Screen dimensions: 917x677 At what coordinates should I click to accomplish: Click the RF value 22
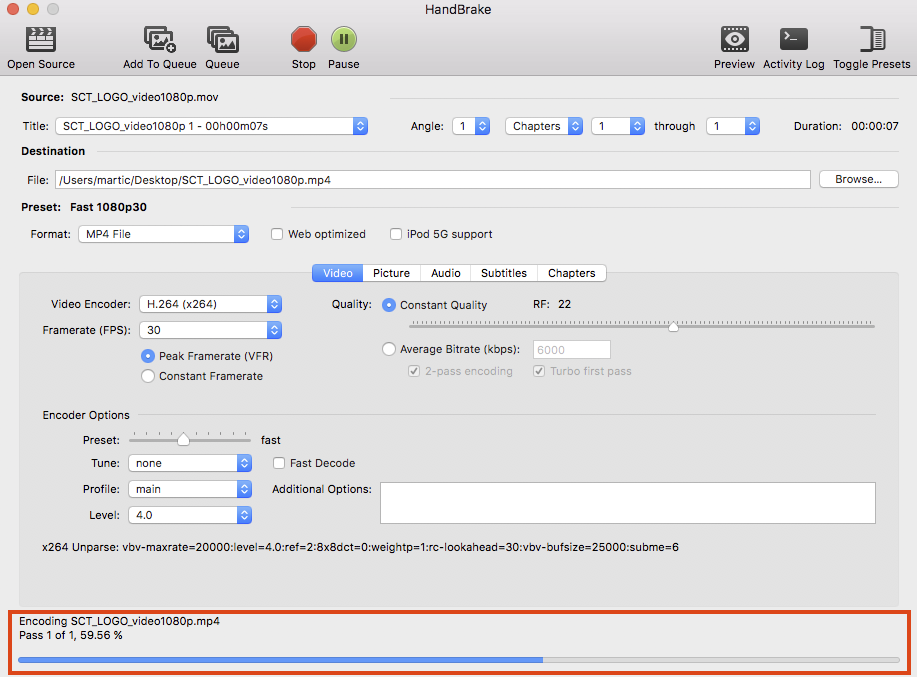[x=564, y=304]
